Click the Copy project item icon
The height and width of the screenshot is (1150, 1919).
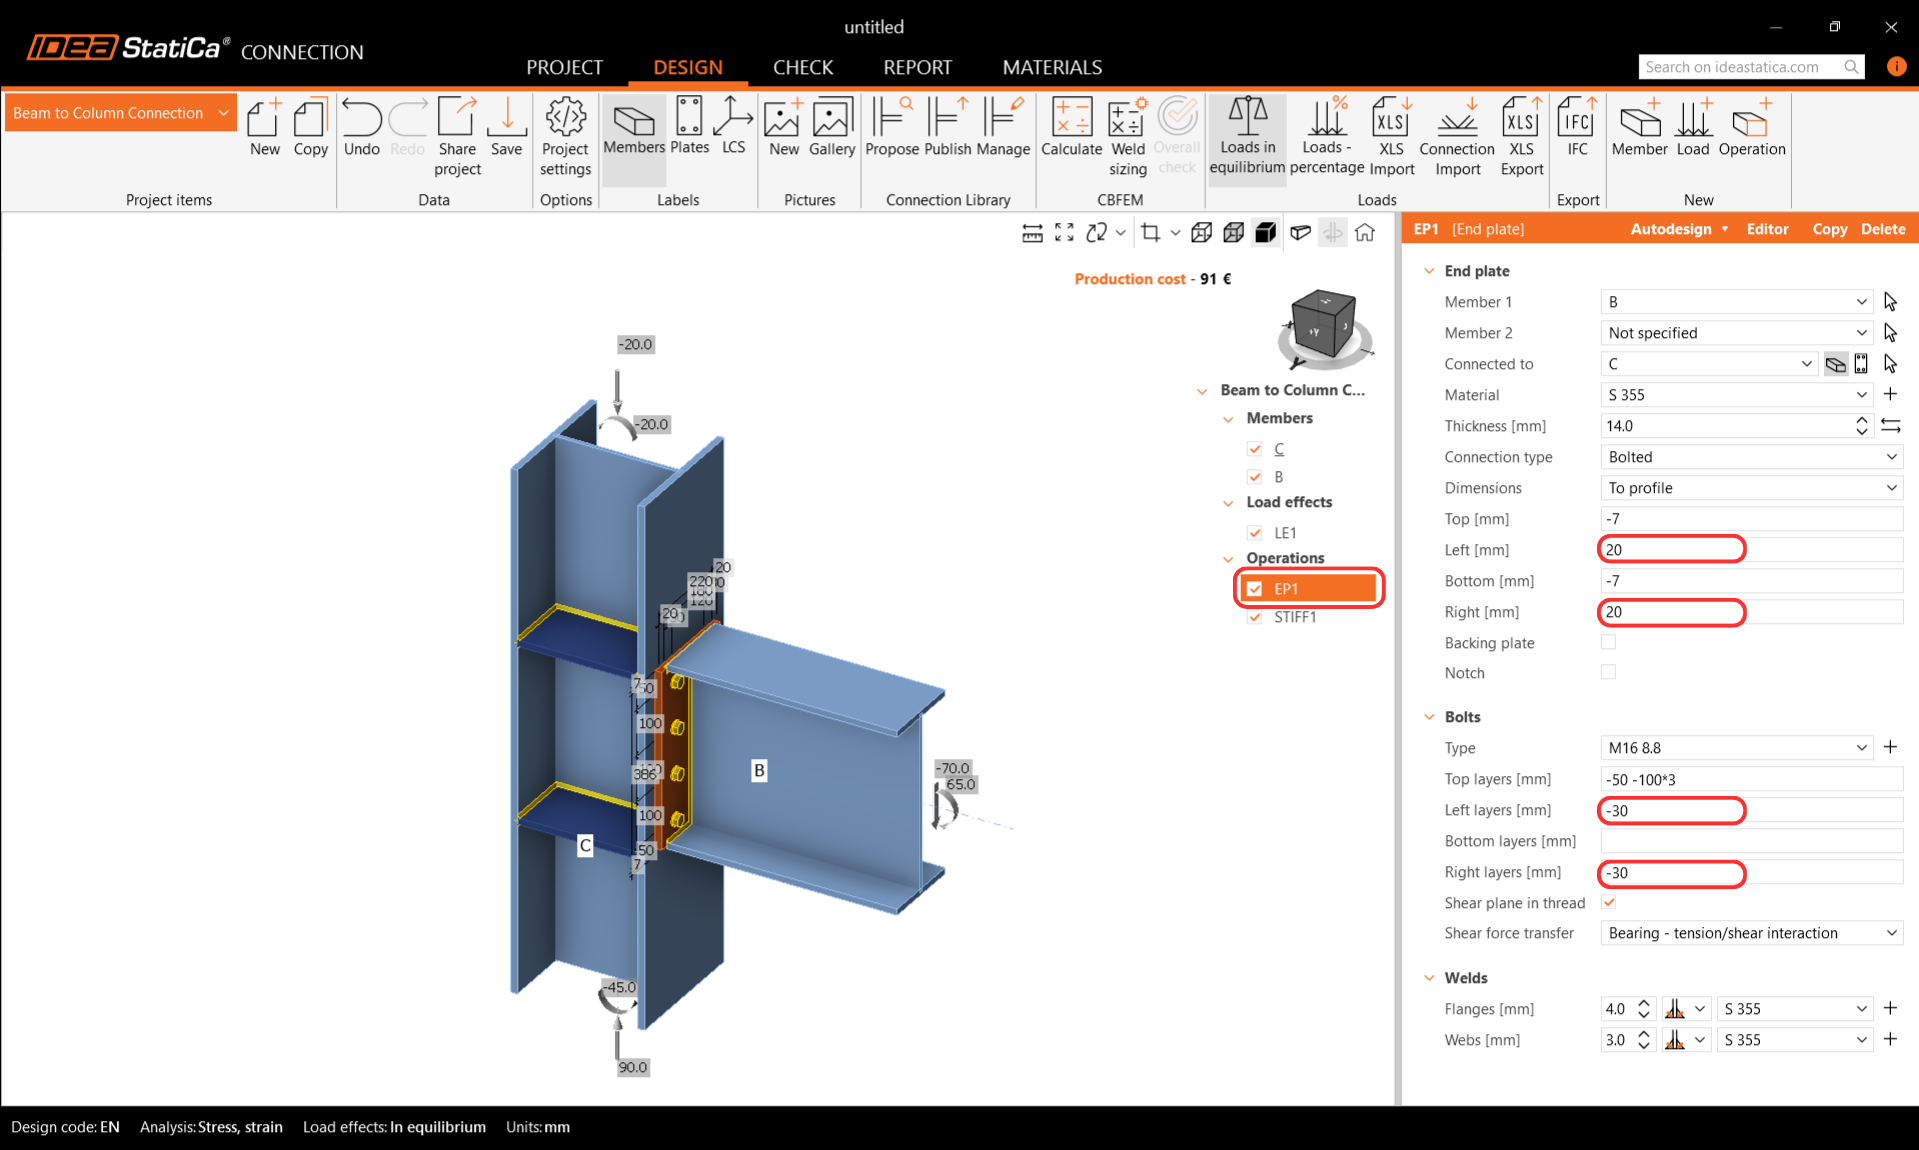click(x=310, y=127)
